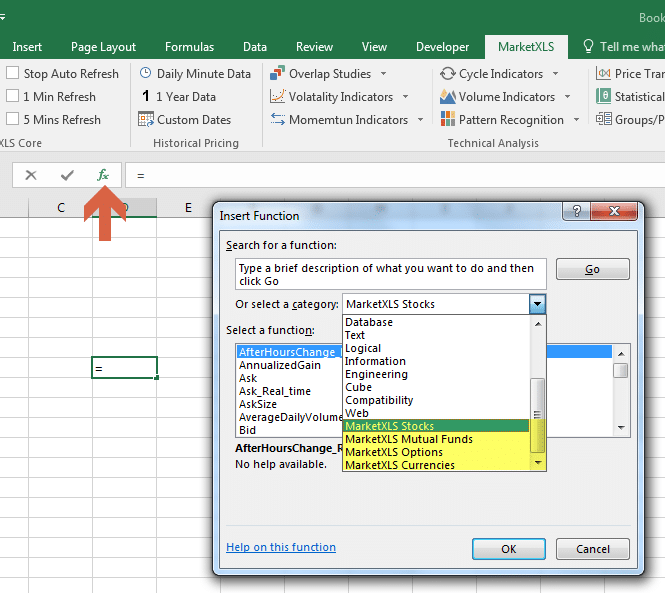
Task: Expand Momemtun Indicators dropdown arrow
Action: click(420, 120)
